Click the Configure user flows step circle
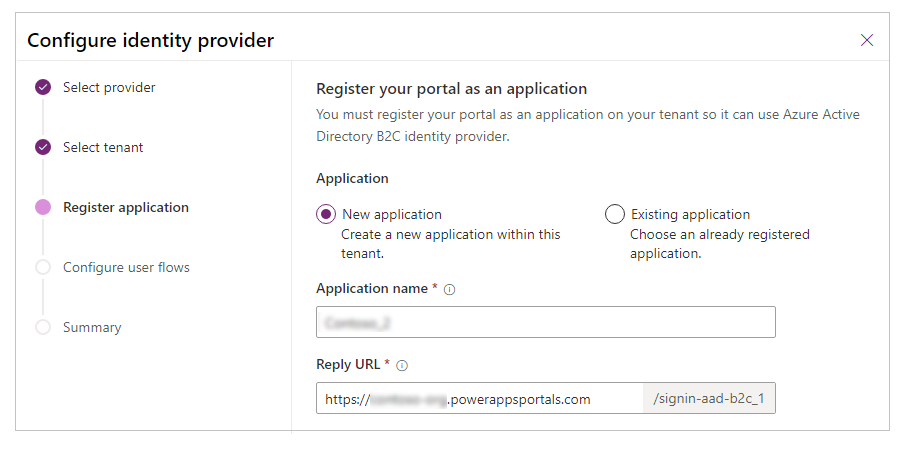 pos(42,268)
